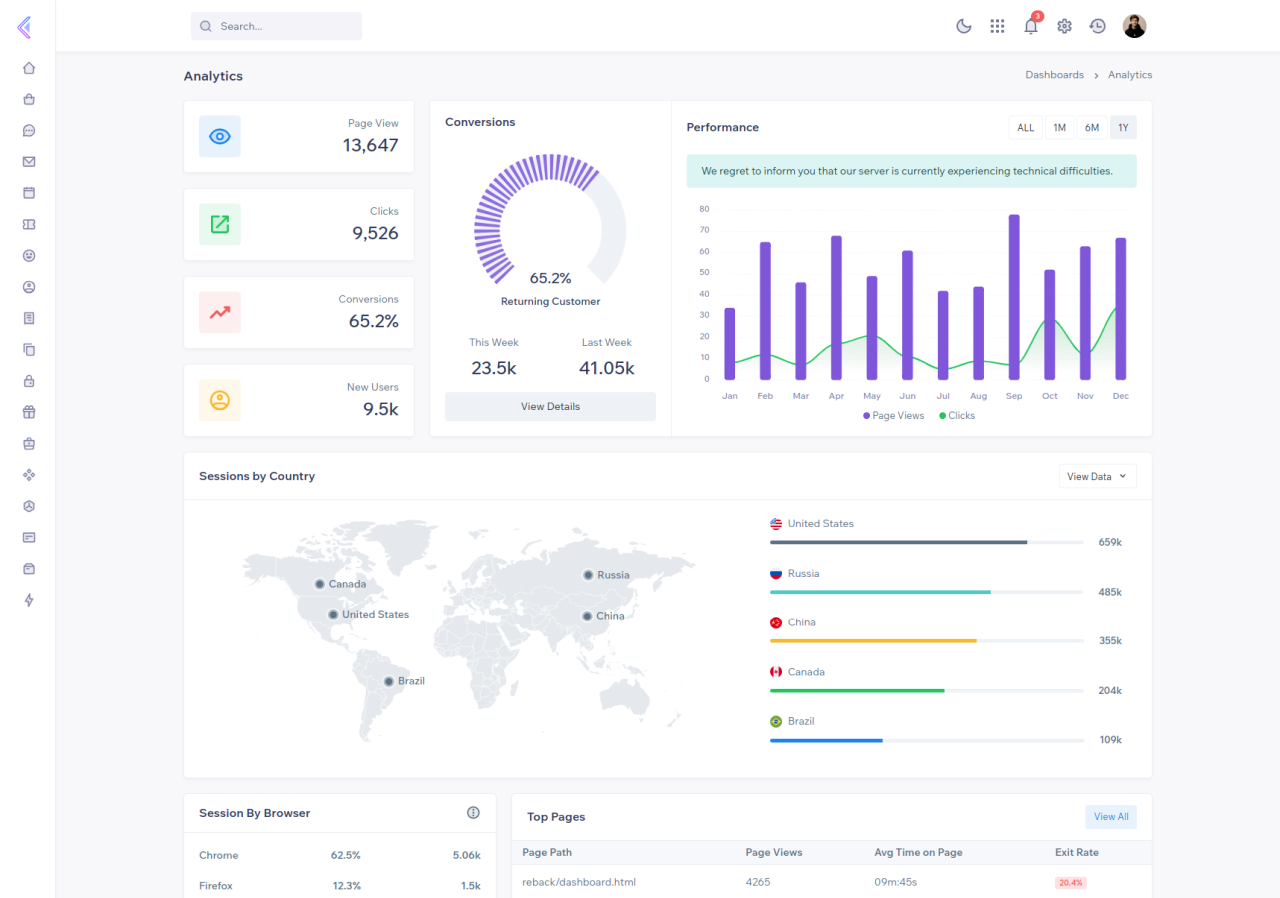Open the padlock sidebar icon
Screen dimensions: 1280x898
[29, 381]
